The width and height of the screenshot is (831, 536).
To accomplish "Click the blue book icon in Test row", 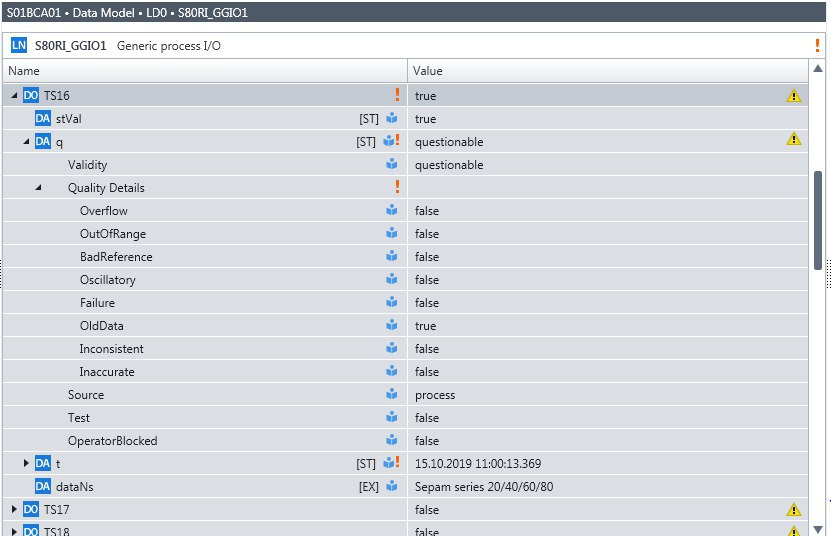I will [392, 417].
